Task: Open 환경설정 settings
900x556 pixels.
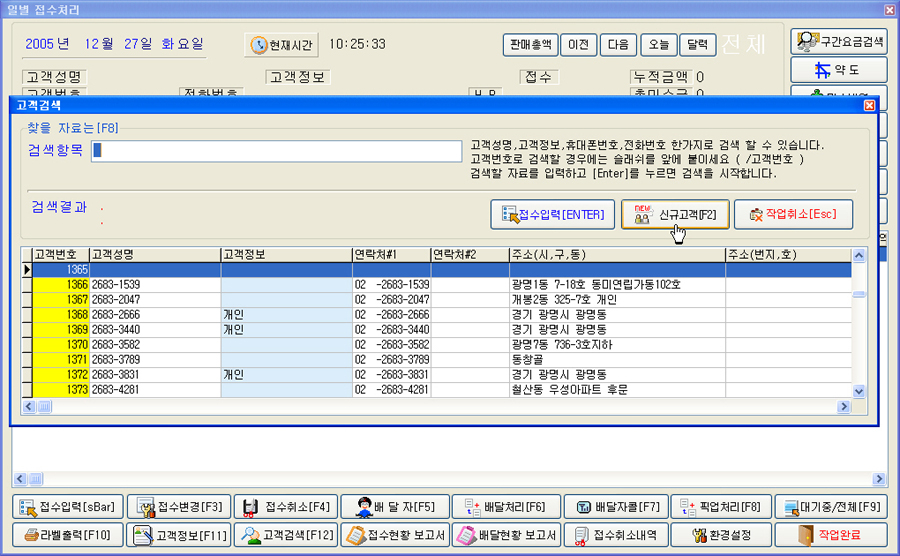Action: (x=720, y=535)
